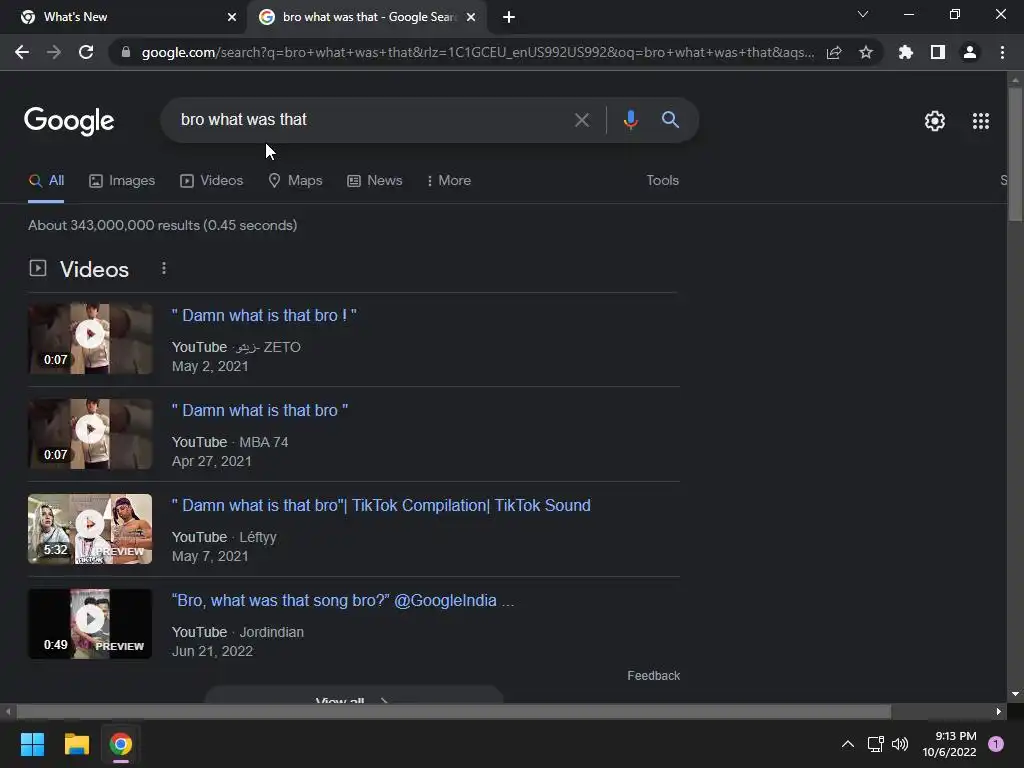The width and height of the screenshot is (1024, 768).
Task: Close the What's New tab
Action: (232, 17)
